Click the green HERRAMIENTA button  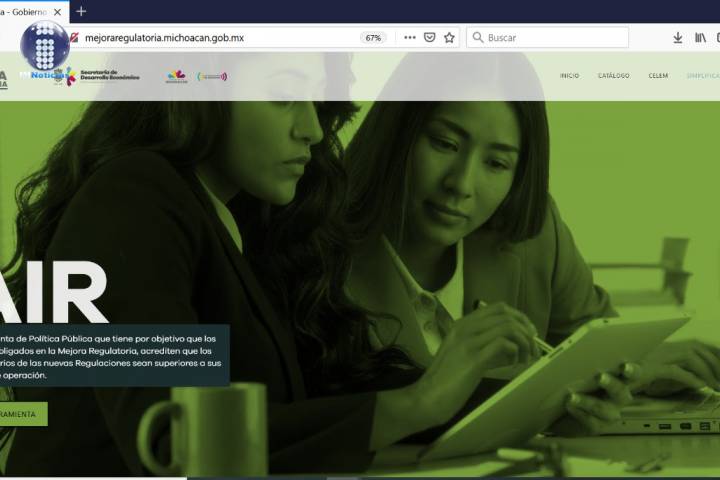click(x=22, y=414)
